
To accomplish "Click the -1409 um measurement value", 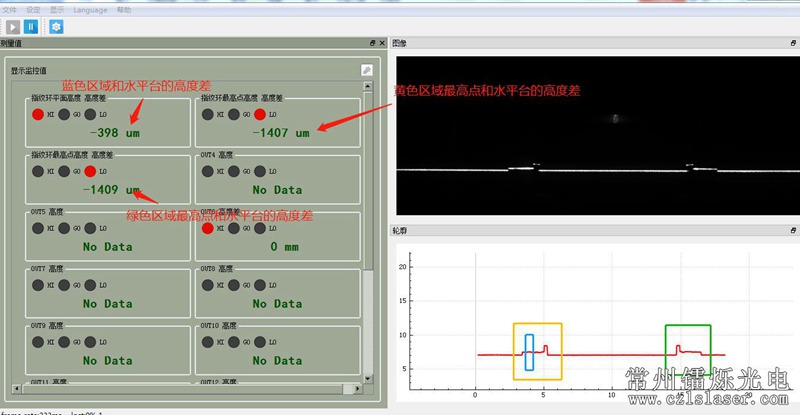I will coord(101,189).
